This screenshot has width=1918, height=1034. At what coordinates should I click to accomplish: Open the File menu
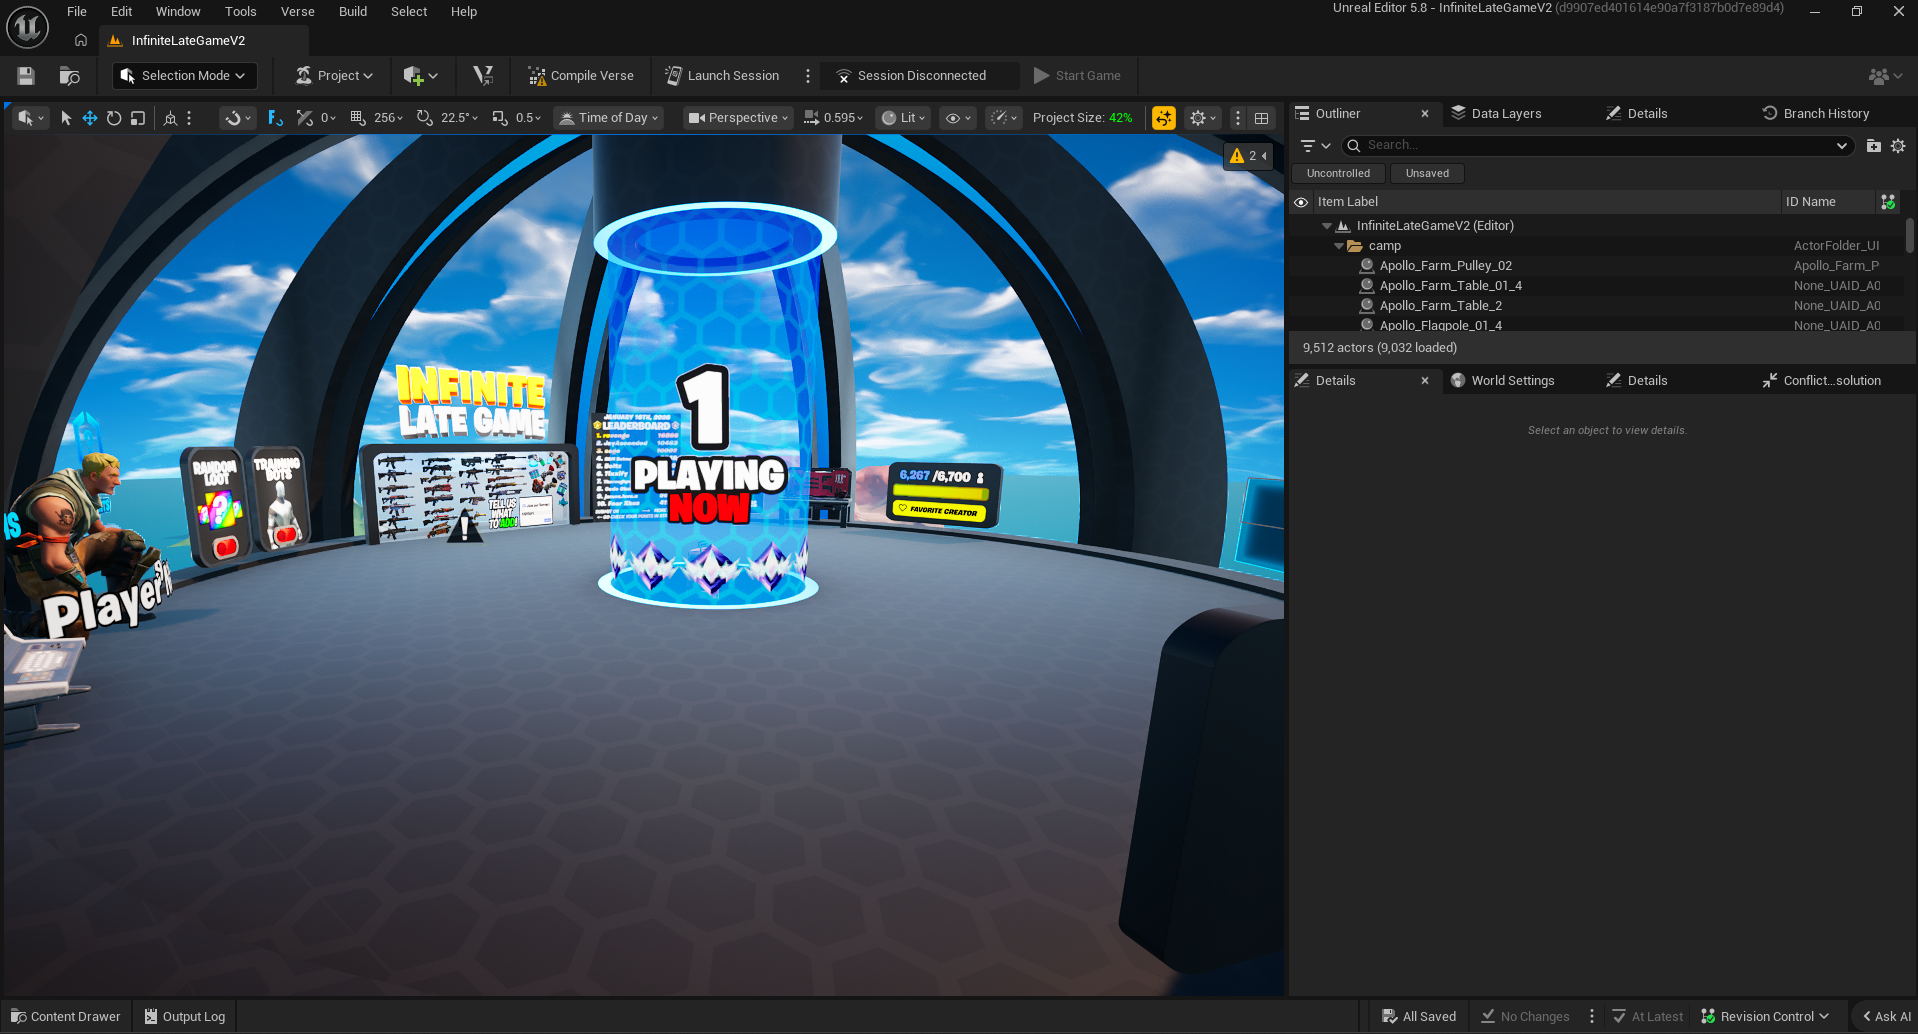(77, 12)
